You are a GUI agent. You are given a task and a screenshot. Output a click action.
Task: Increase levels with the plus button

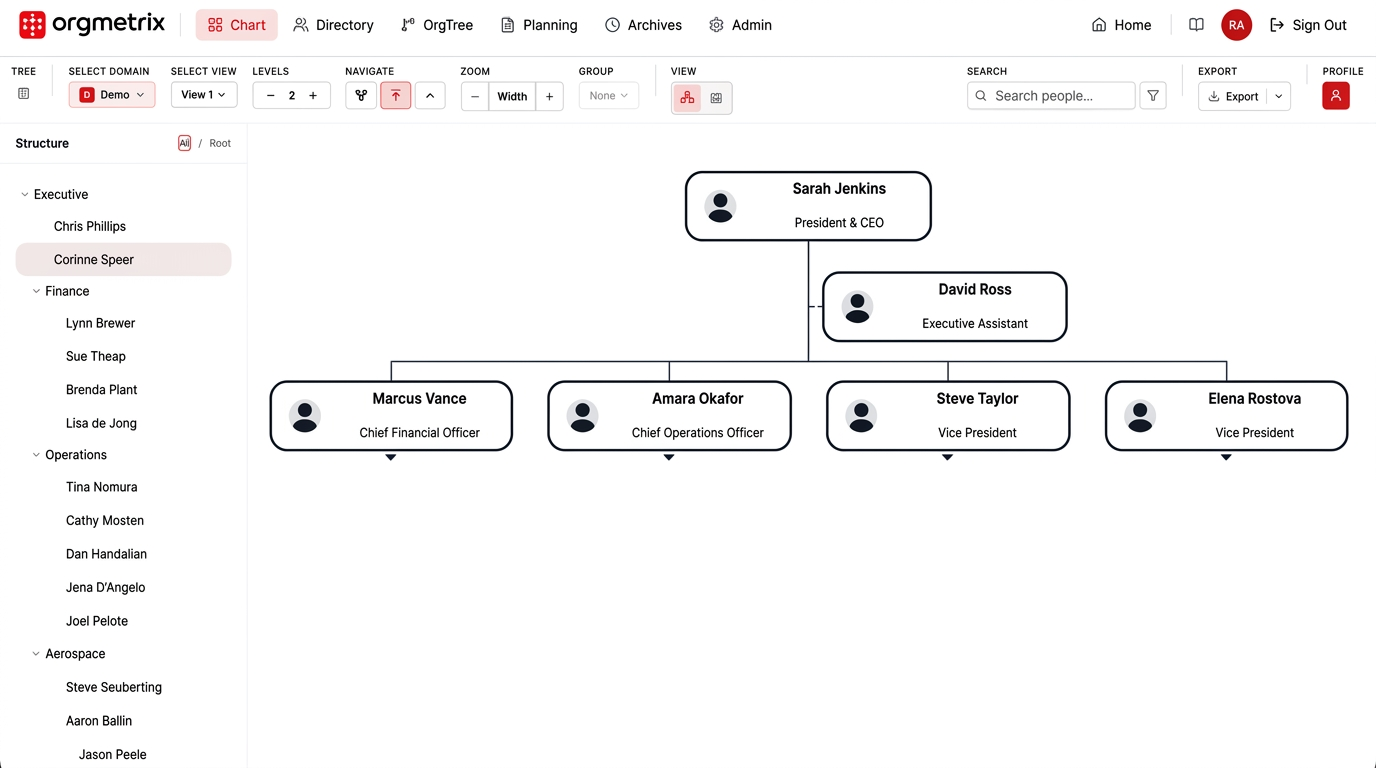point(313,96)
